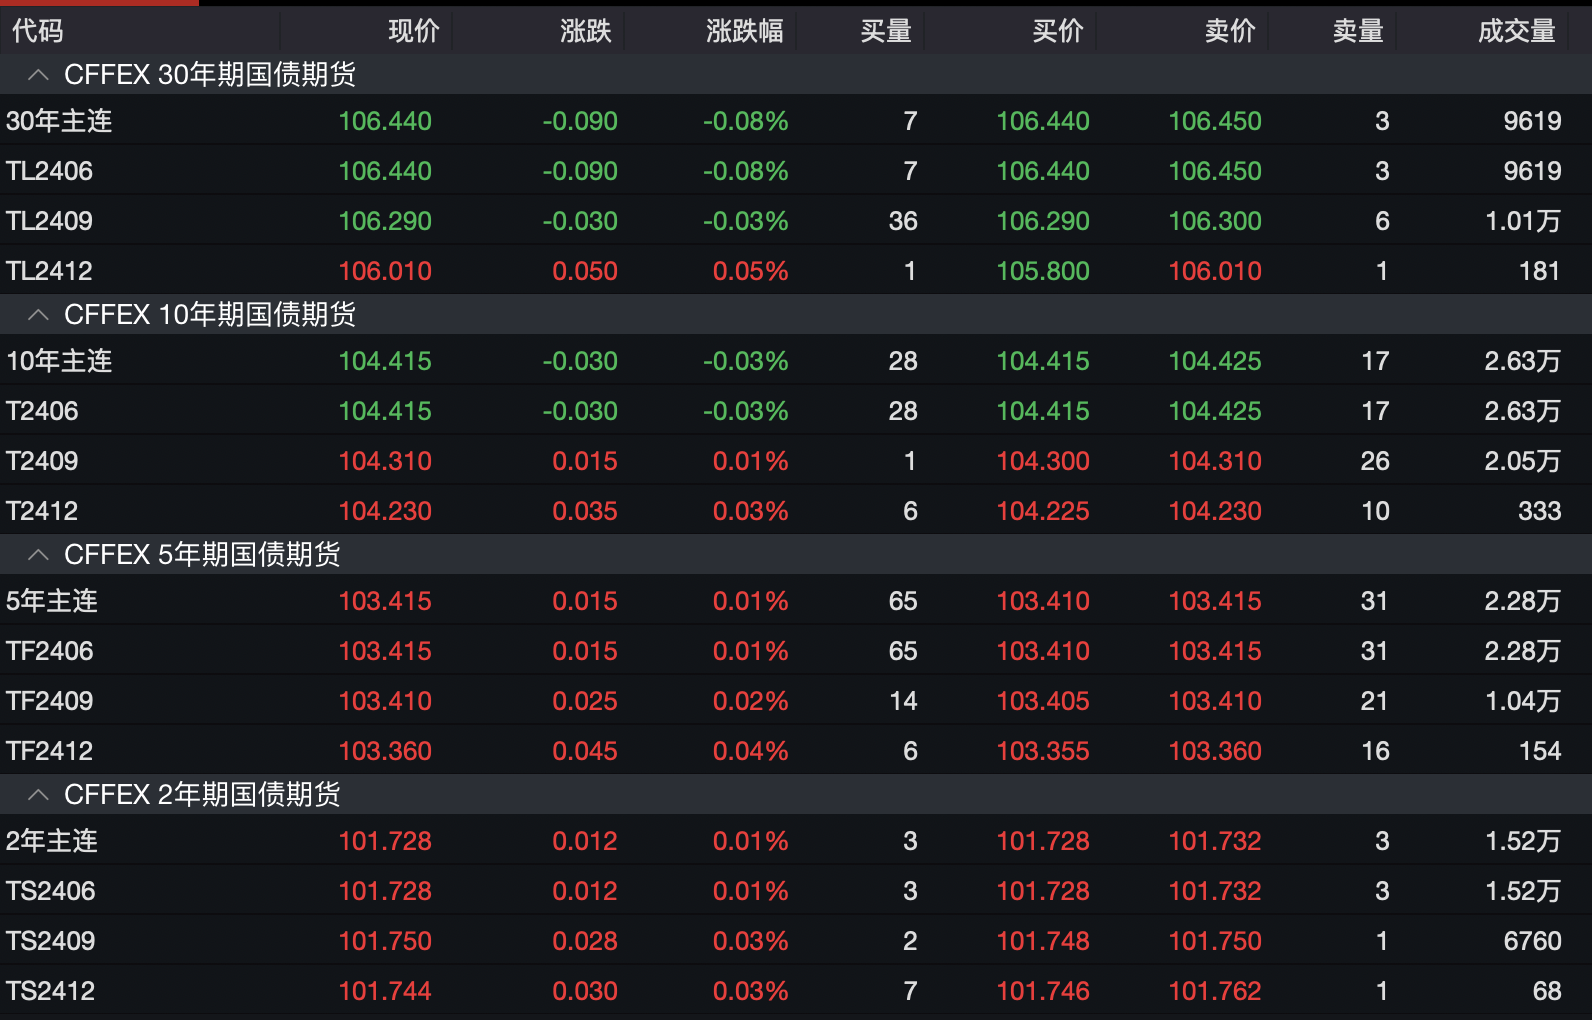Click T2412 change value 0.035
1592x1020 pixels.
tap(585, 511)
